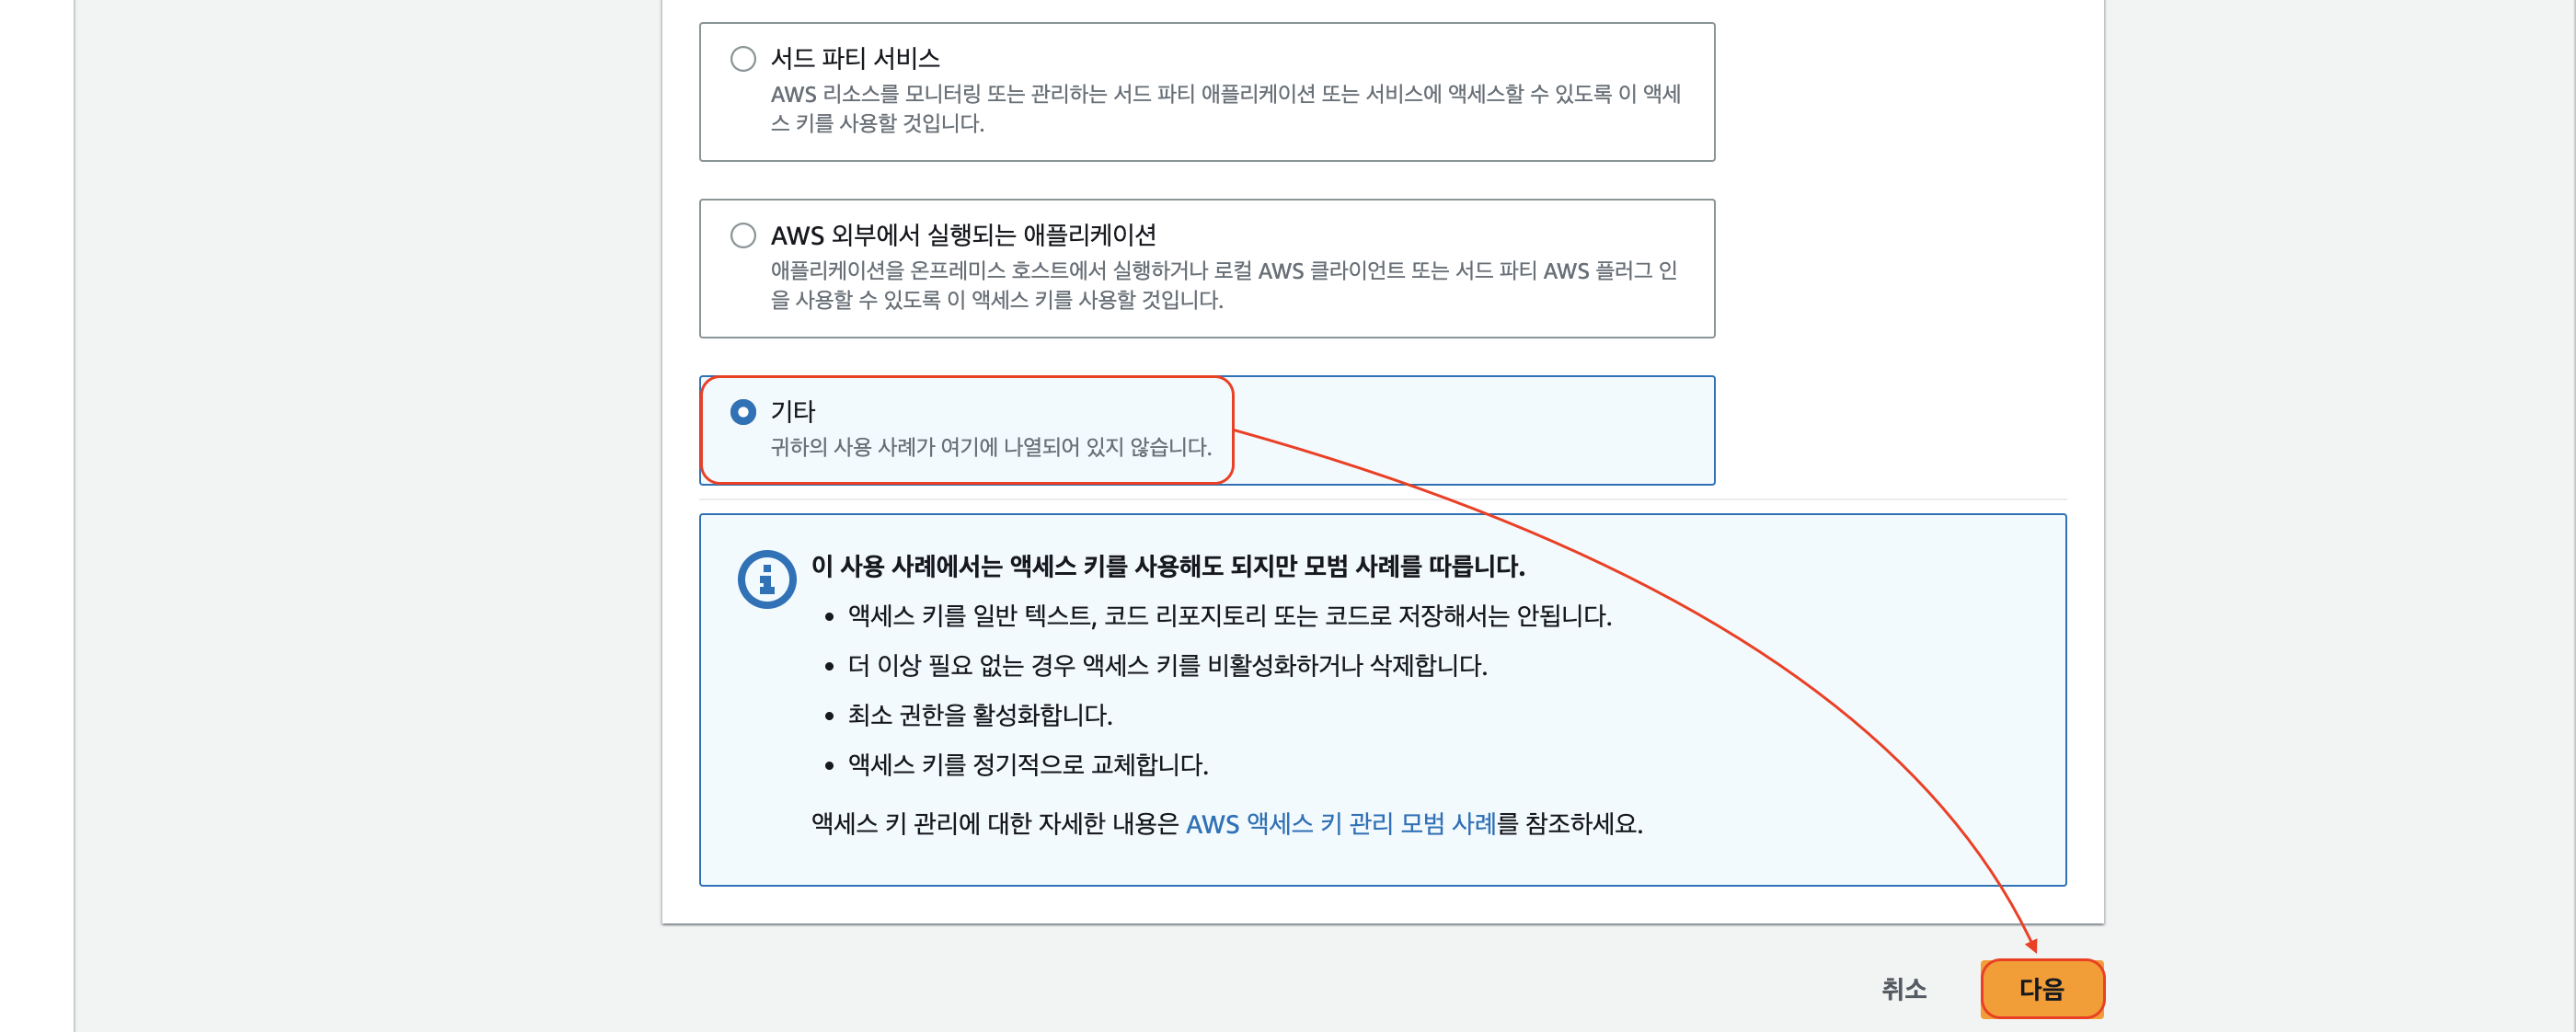The image size is (2576, 1032).
Task: Click the bullet about storing keys in plain text
Action: coord(1228,616)
